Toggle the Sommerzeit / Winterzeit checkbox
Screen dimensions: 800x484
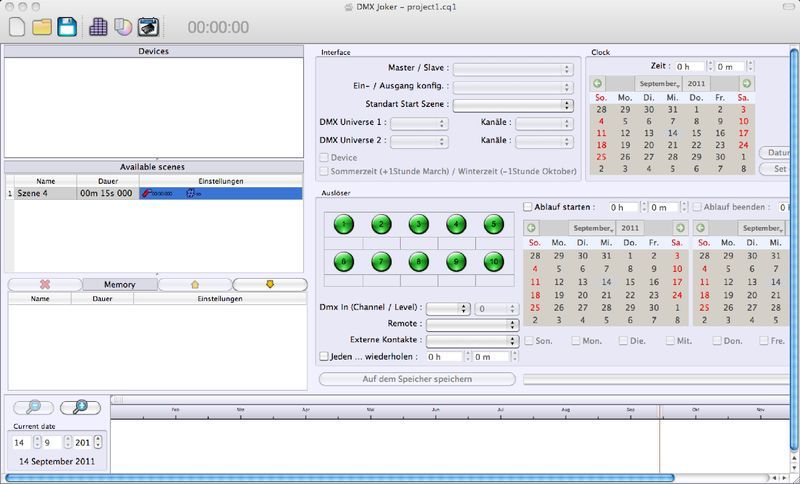[323, 171]
